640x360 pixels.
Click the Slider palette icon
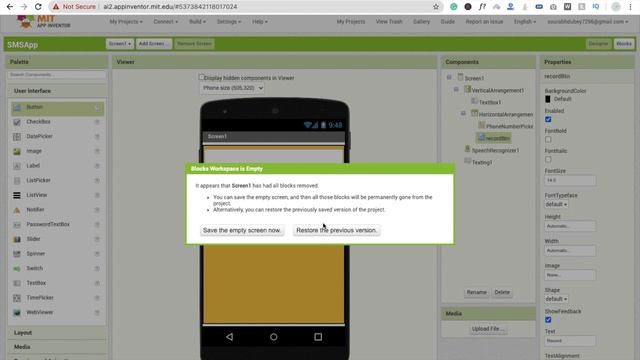[17, 240]
